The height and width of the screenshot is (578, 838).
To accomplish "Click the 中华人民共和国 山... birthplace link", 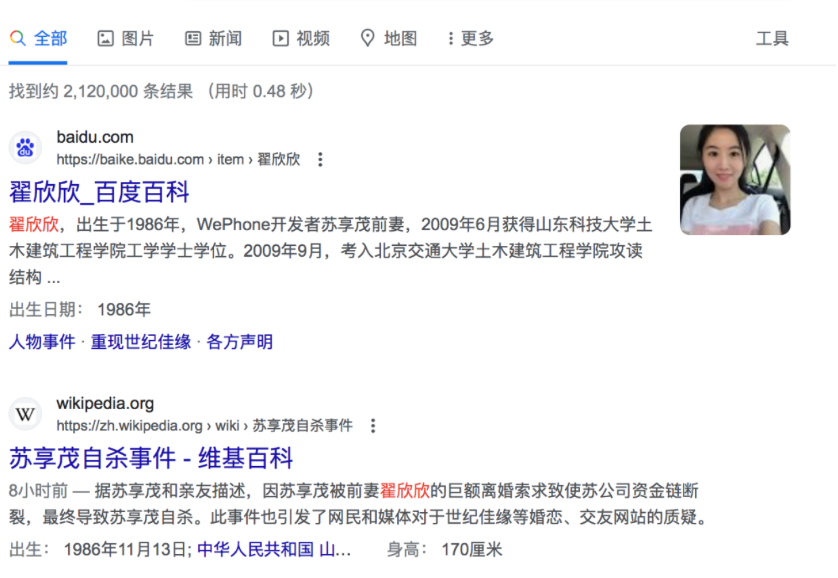I will (274, 549).
